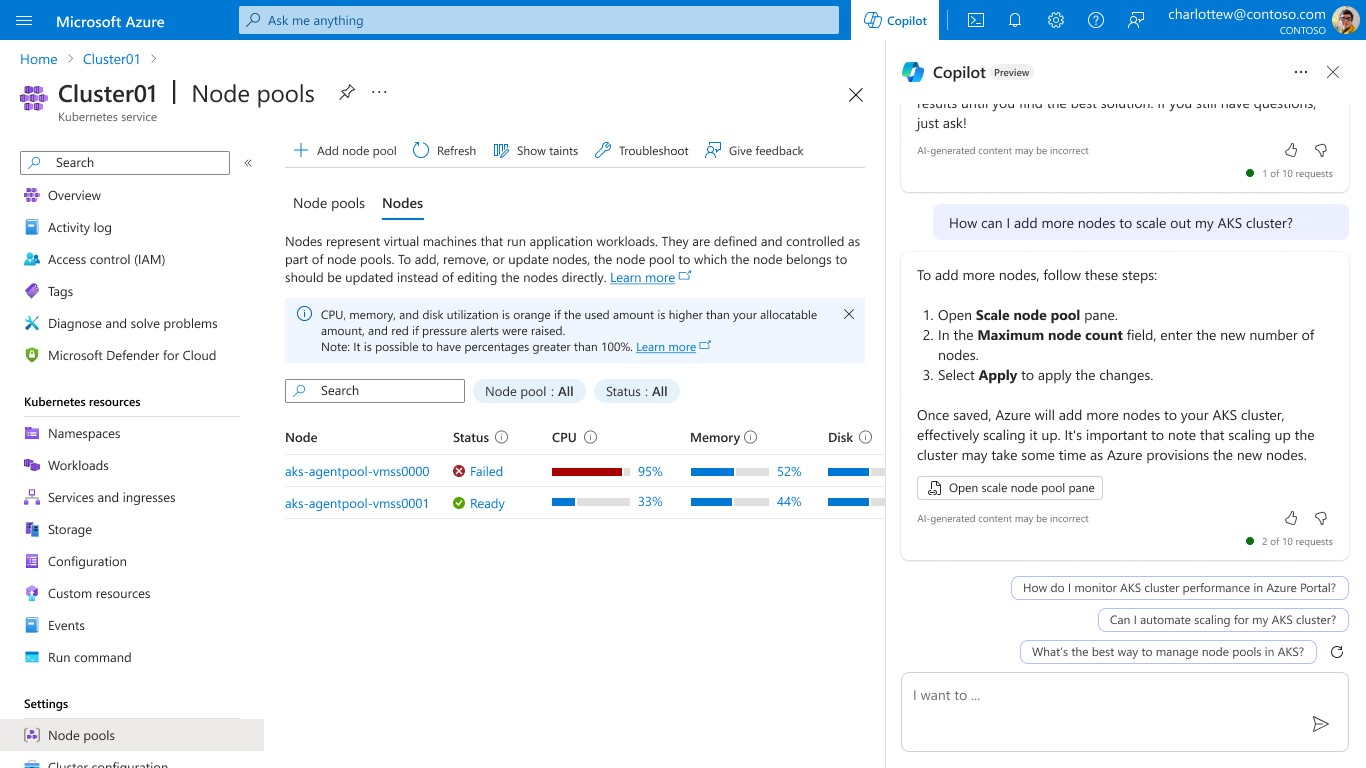This screenshot has height=768, width=1366.
Task: Click the CPU usage bar for vmss0000
Action: 590,471
